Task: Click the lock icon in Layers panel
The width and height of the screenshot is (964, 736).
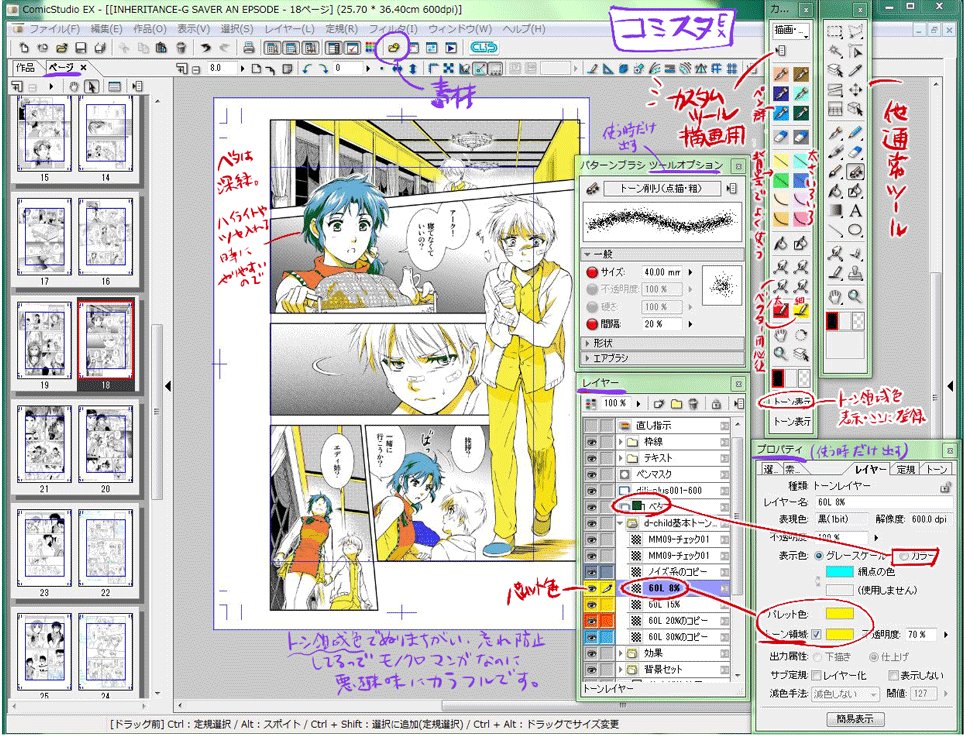Action: (x=716, y=404)
